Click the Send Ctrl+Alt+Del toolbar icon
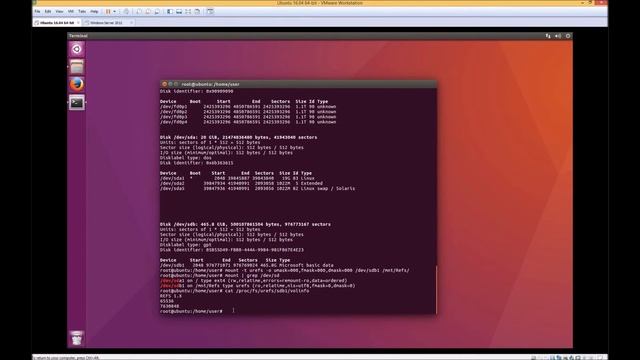The height and width of the screenshot is (360, 640). pyautogui.click(x=126, y=11)
